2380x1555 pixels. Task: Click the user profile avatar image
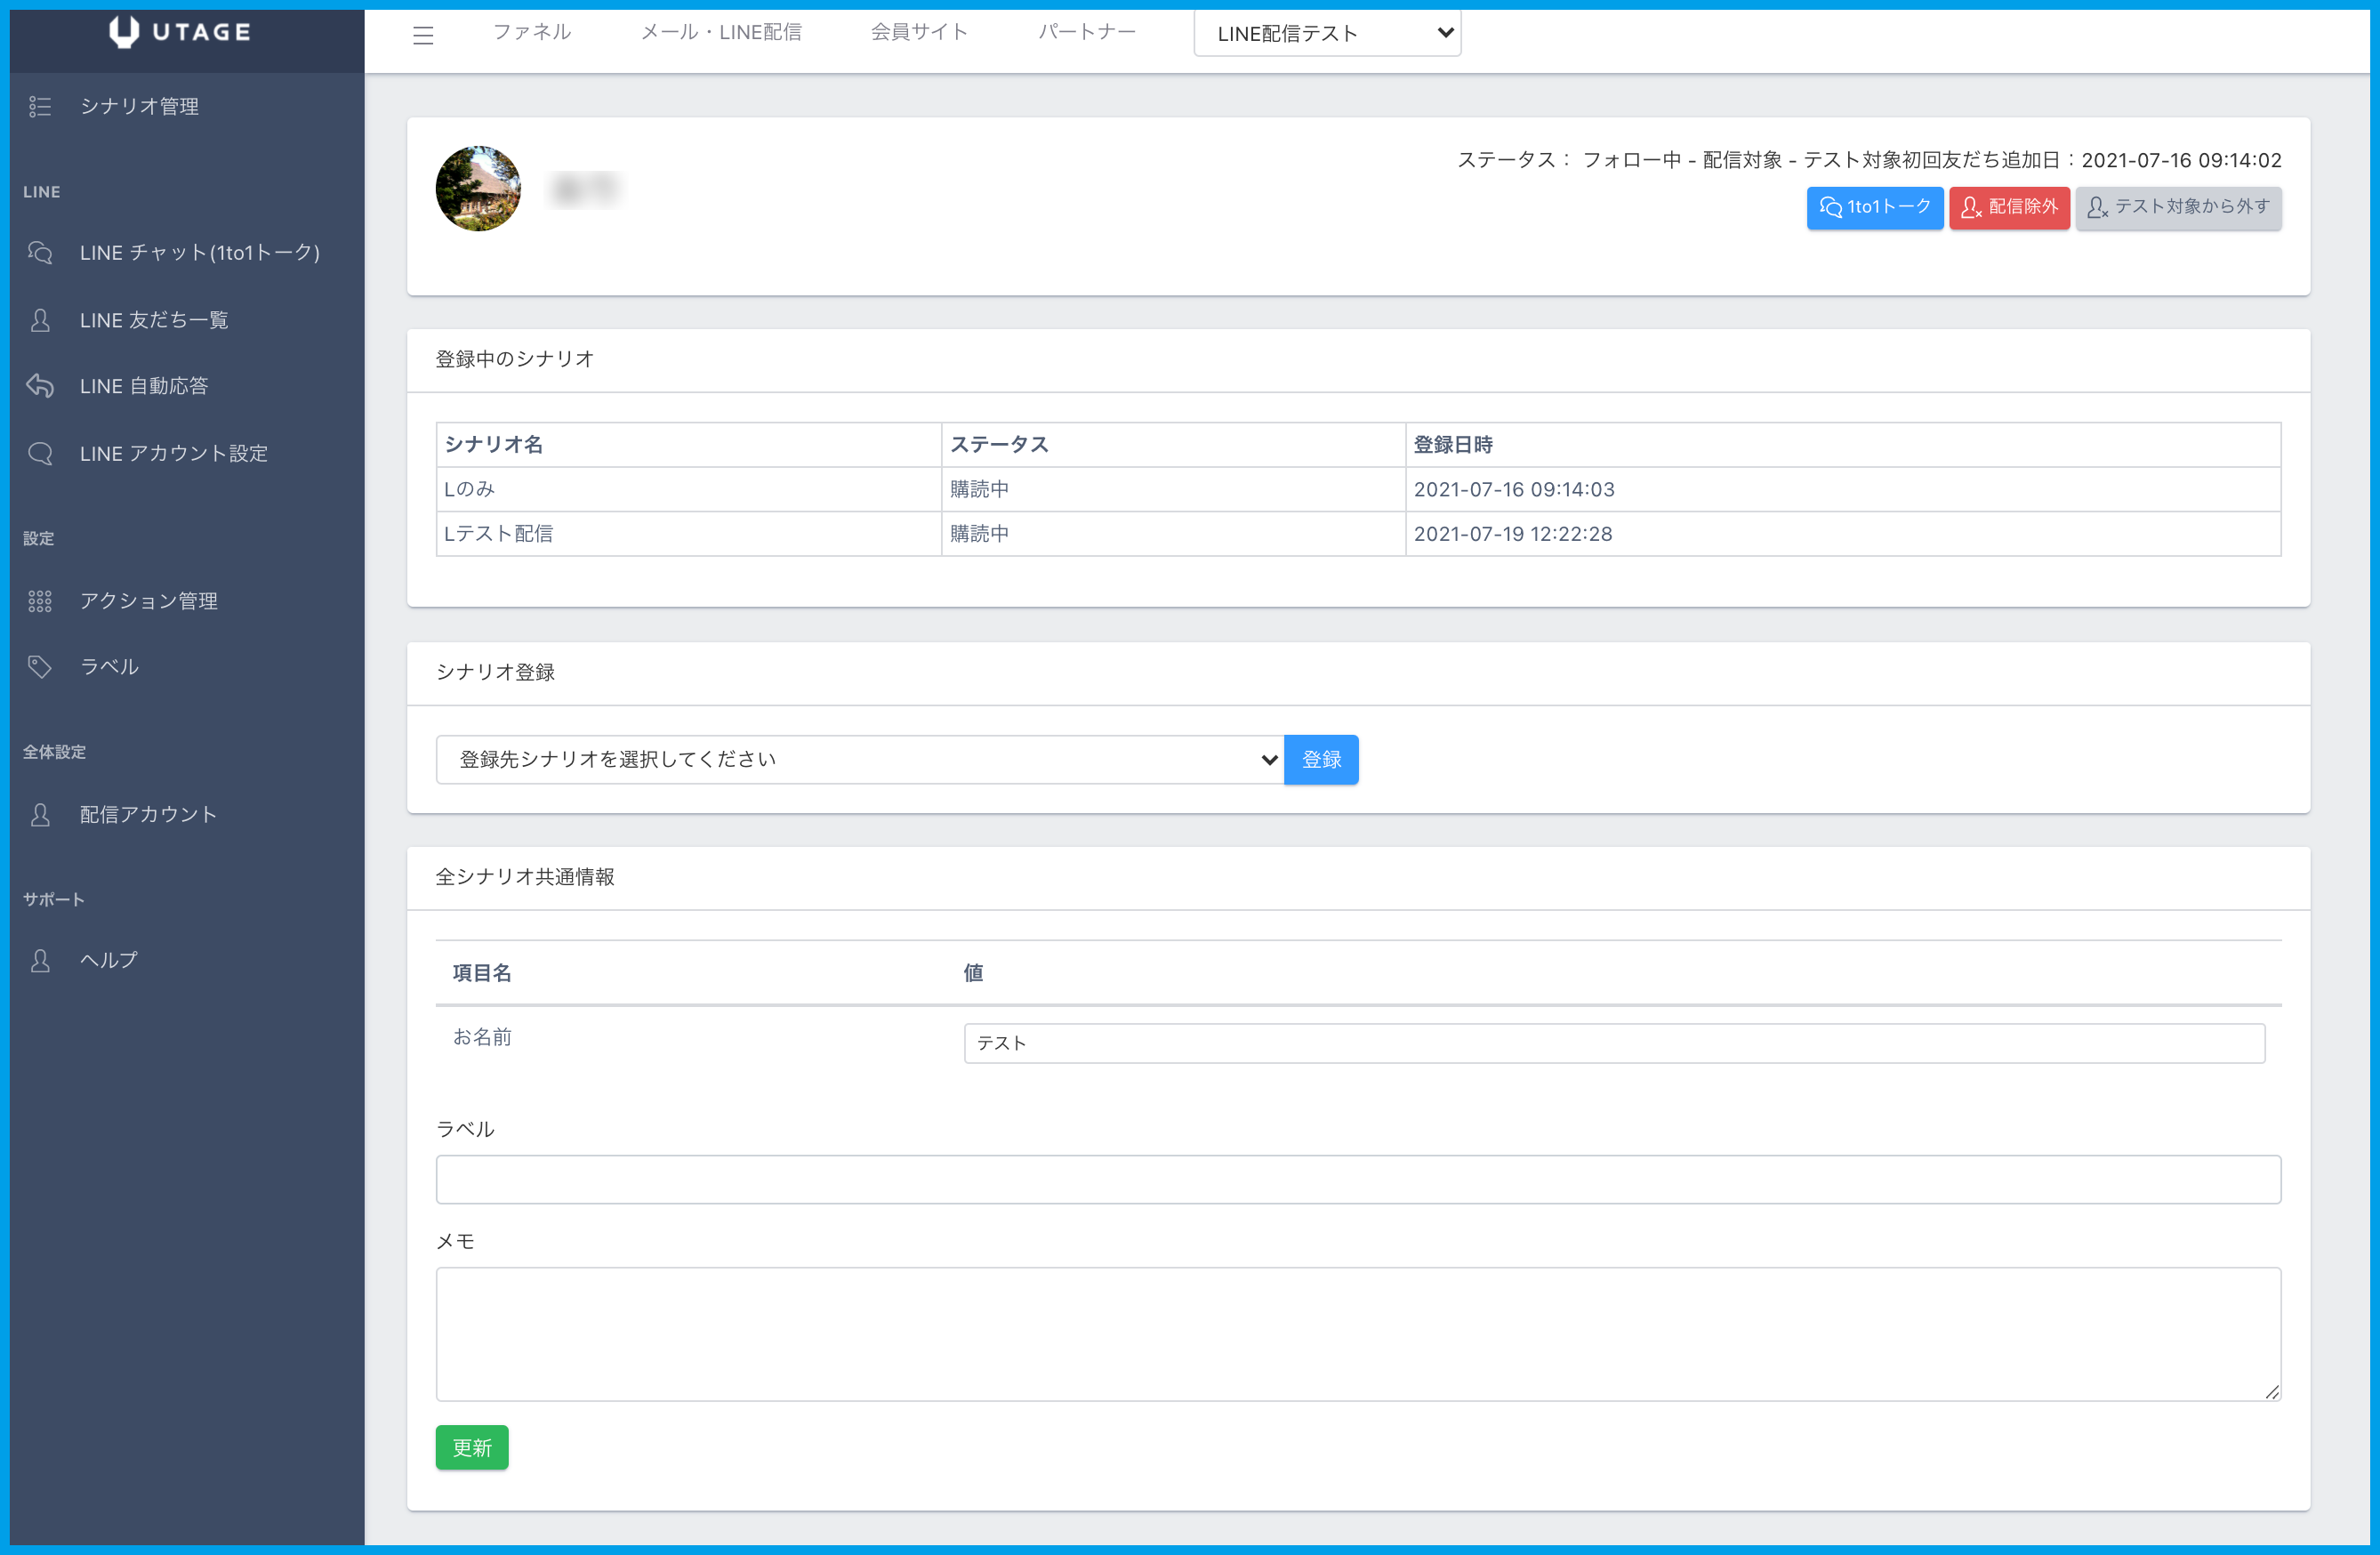[x=478, y=189]
